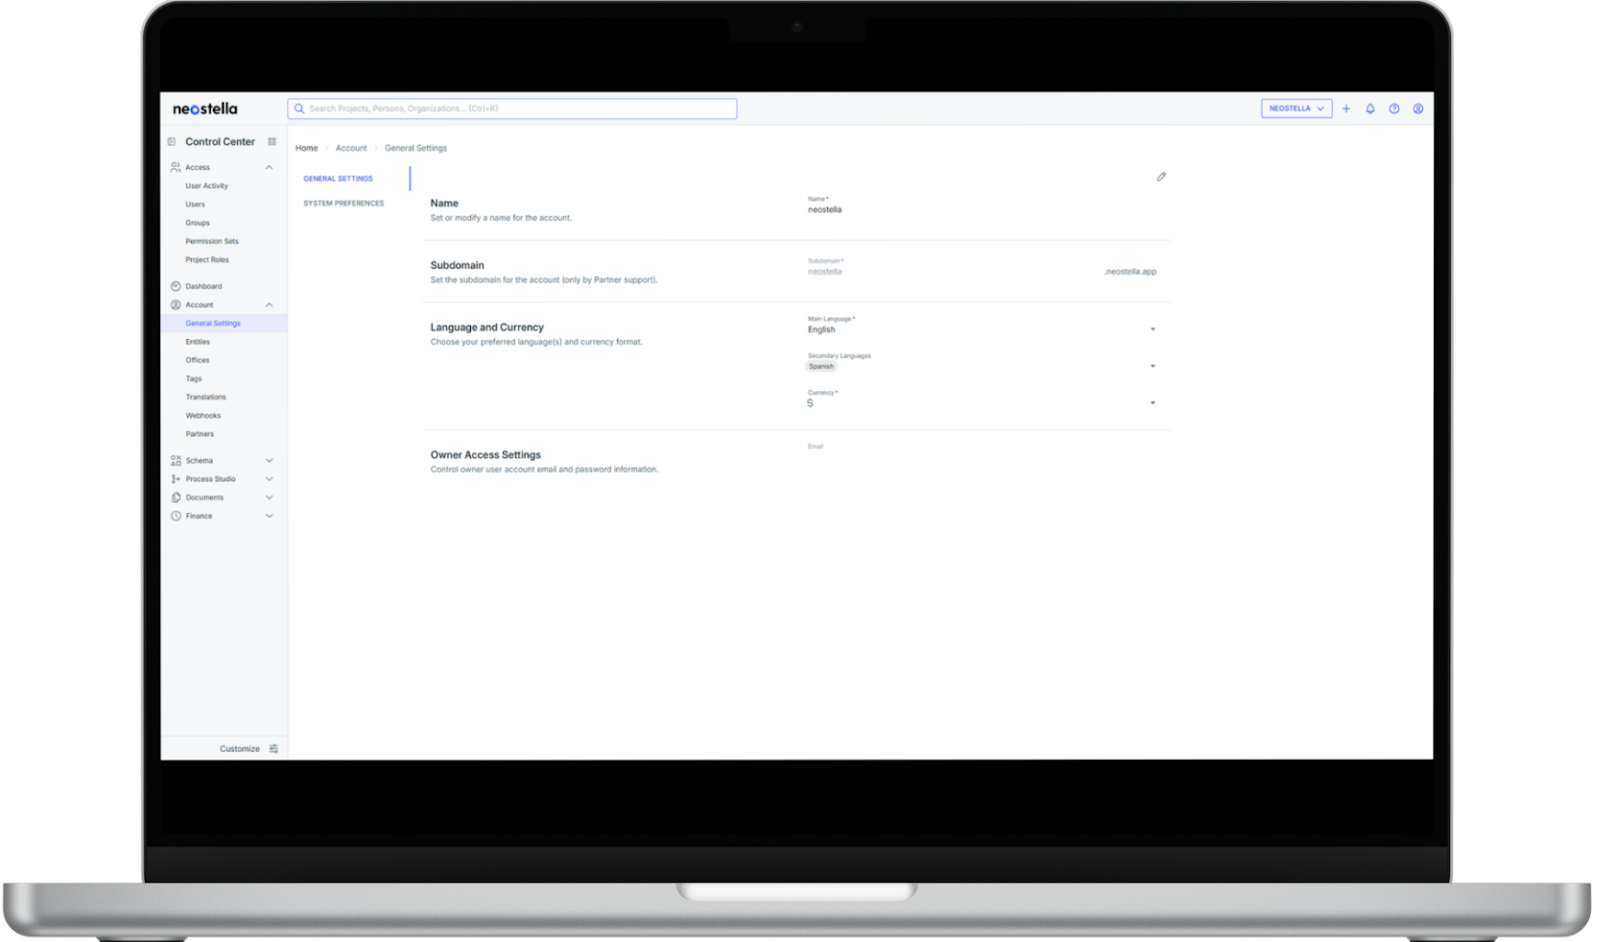Expand the Secondary Languages dropdown
The image size is (1600, 942).
point(1152,366)
